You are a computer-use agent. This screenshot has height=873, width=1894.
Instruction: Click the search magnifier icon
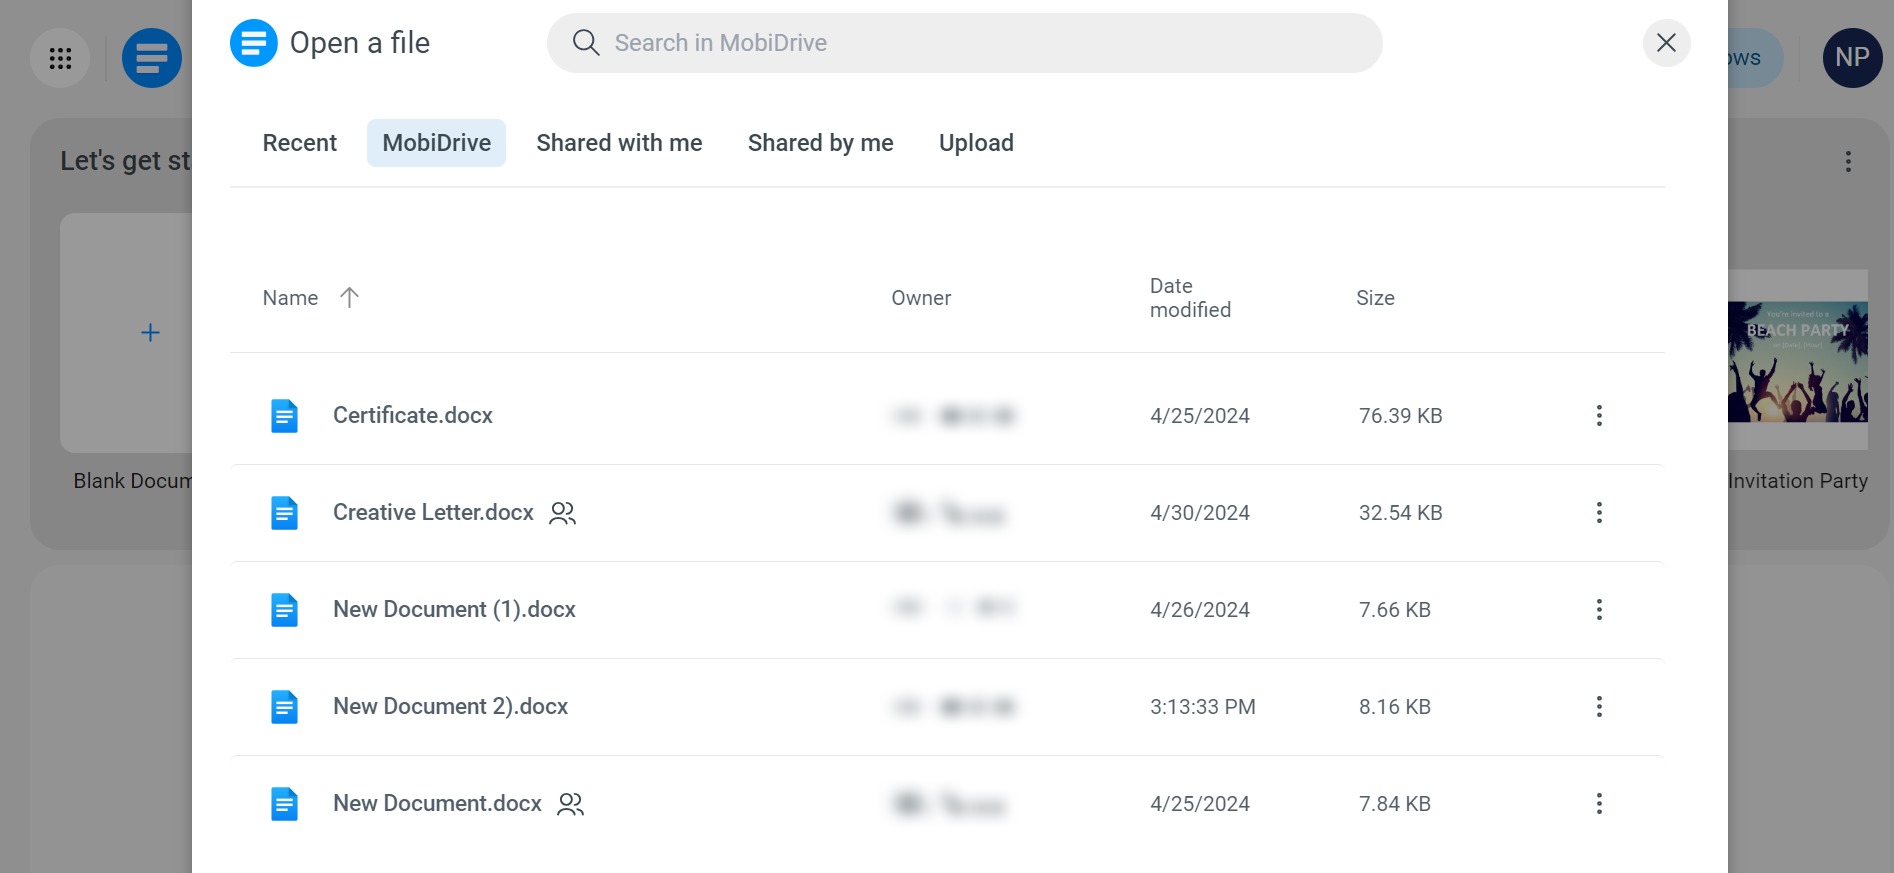pyautogui.click(x=586, y=43)
